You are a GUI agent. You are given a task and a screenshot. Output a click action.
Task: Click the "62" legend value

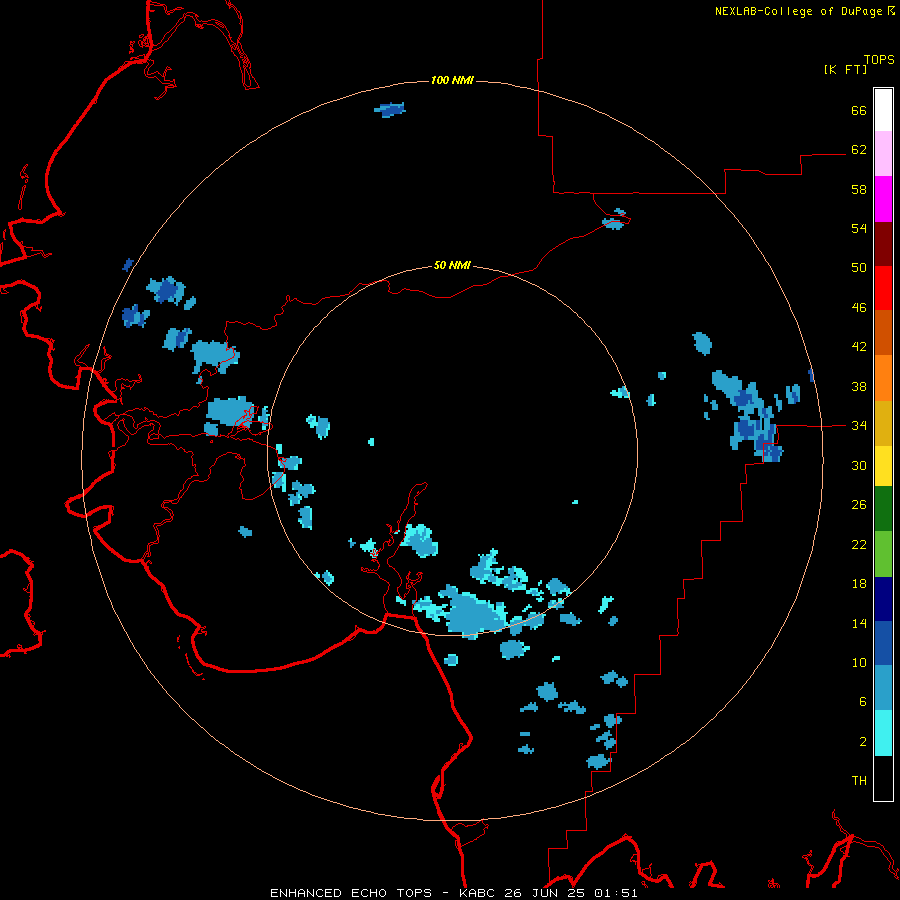(x=859, y=150)
